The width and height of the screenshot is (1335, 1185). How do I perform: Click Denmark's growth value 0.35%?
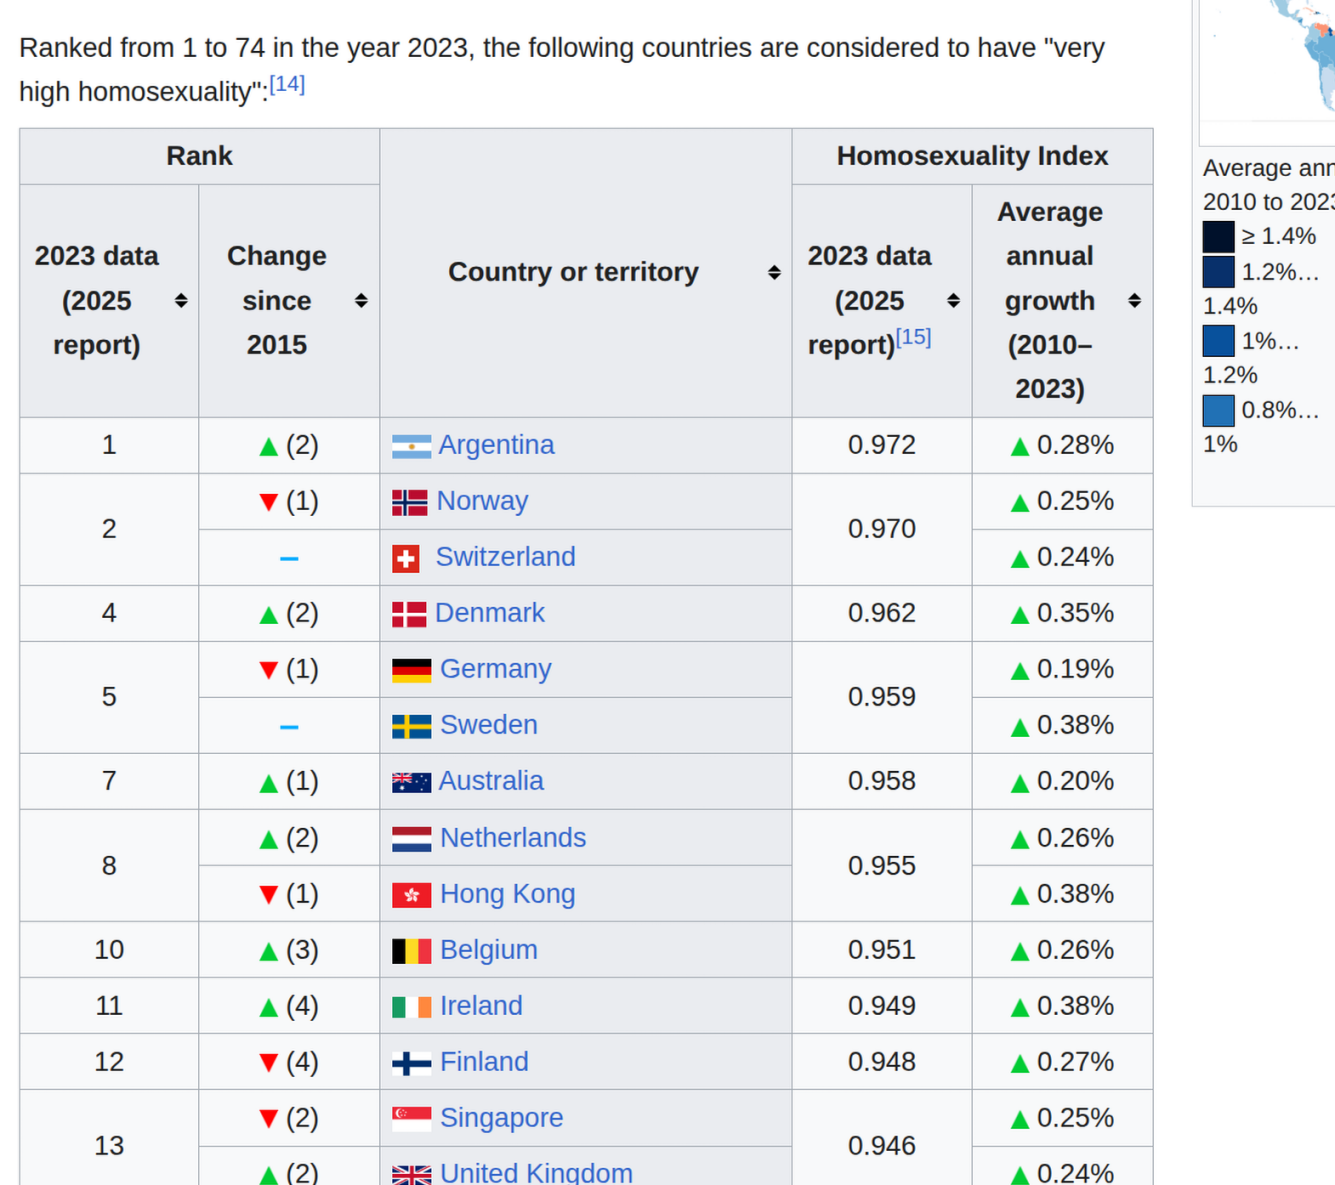click(1075, 613)
